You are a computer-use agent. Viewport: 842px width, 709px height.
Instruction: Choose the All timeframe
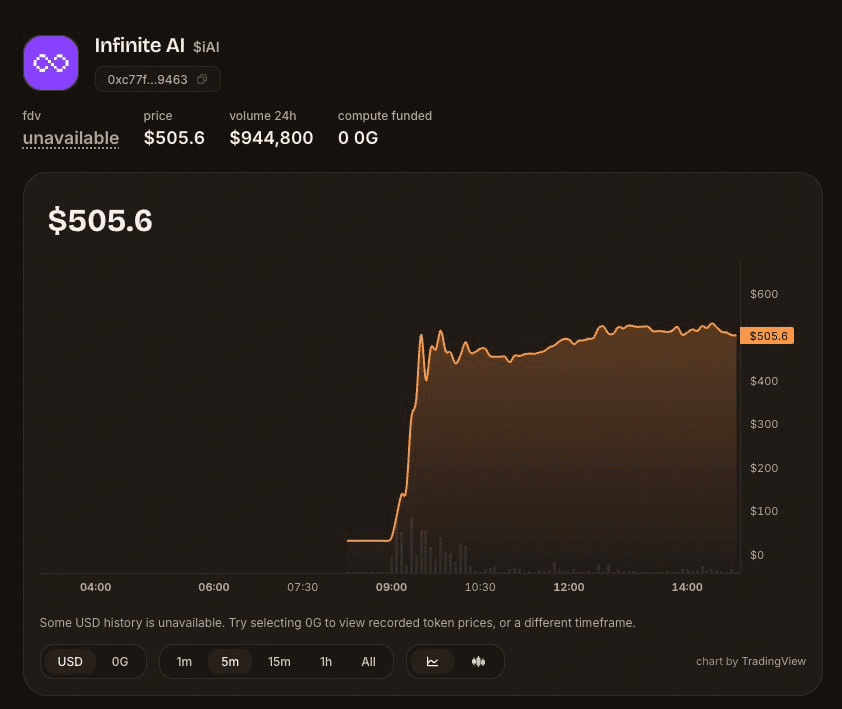click(x=368, y=662)
